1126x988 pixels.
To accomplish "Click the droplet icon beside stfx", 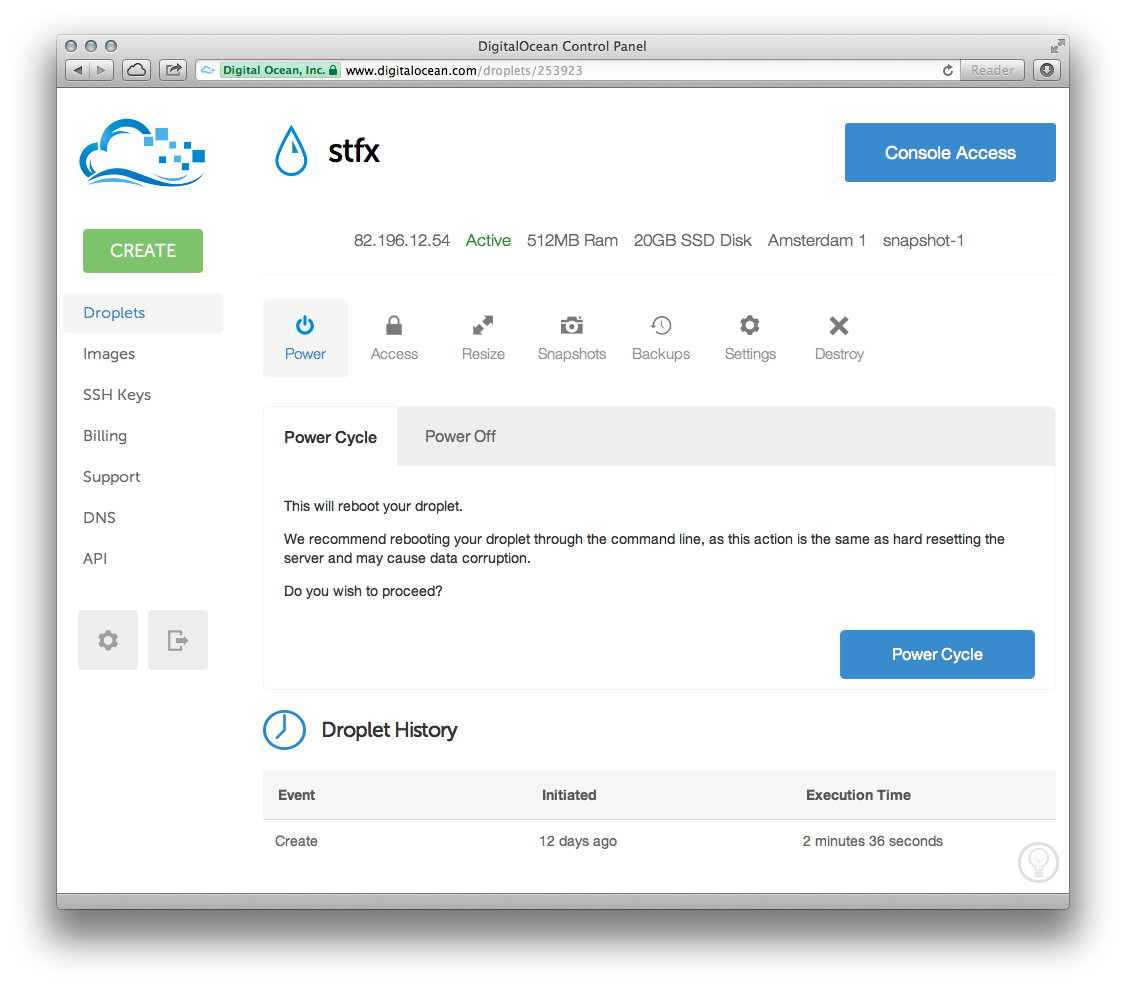I will 291,151.
